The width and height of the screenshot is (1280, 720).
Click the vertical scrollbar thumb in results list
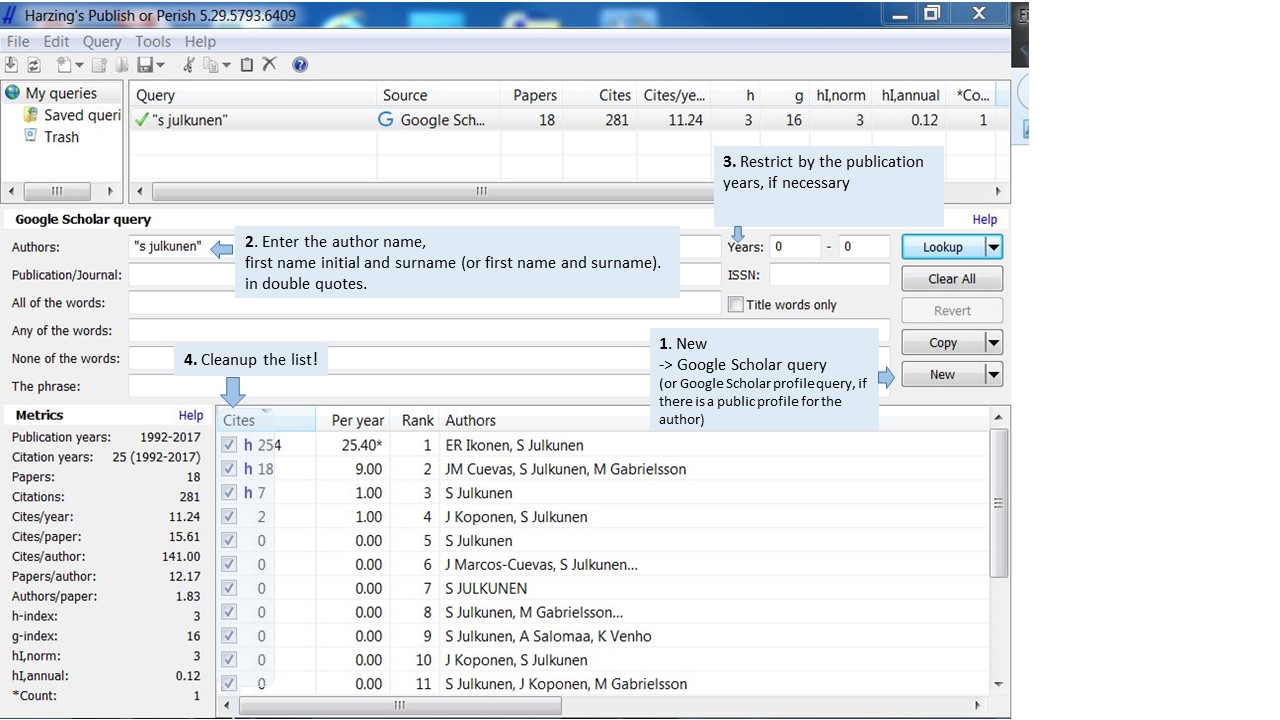click(998, 503)
